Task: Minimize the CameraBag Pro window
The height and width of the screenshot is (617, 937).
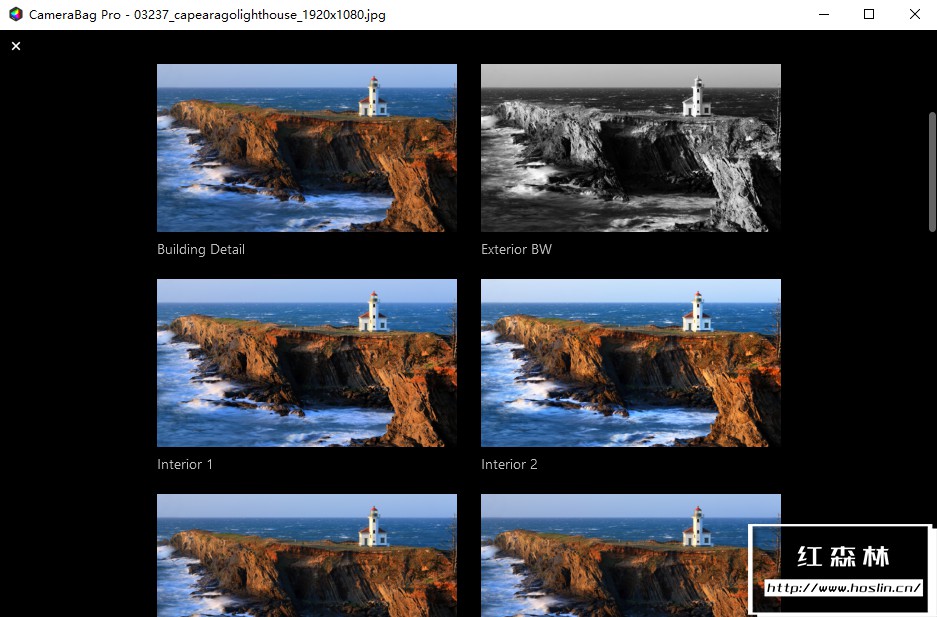Action: click(824, 14)
